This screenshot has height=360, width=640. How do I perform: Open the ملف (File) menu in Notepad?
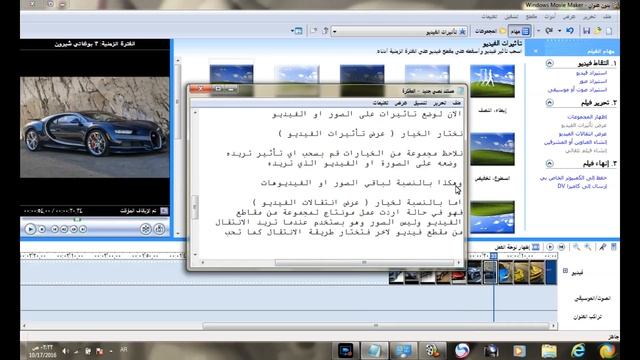coord(457,103)
